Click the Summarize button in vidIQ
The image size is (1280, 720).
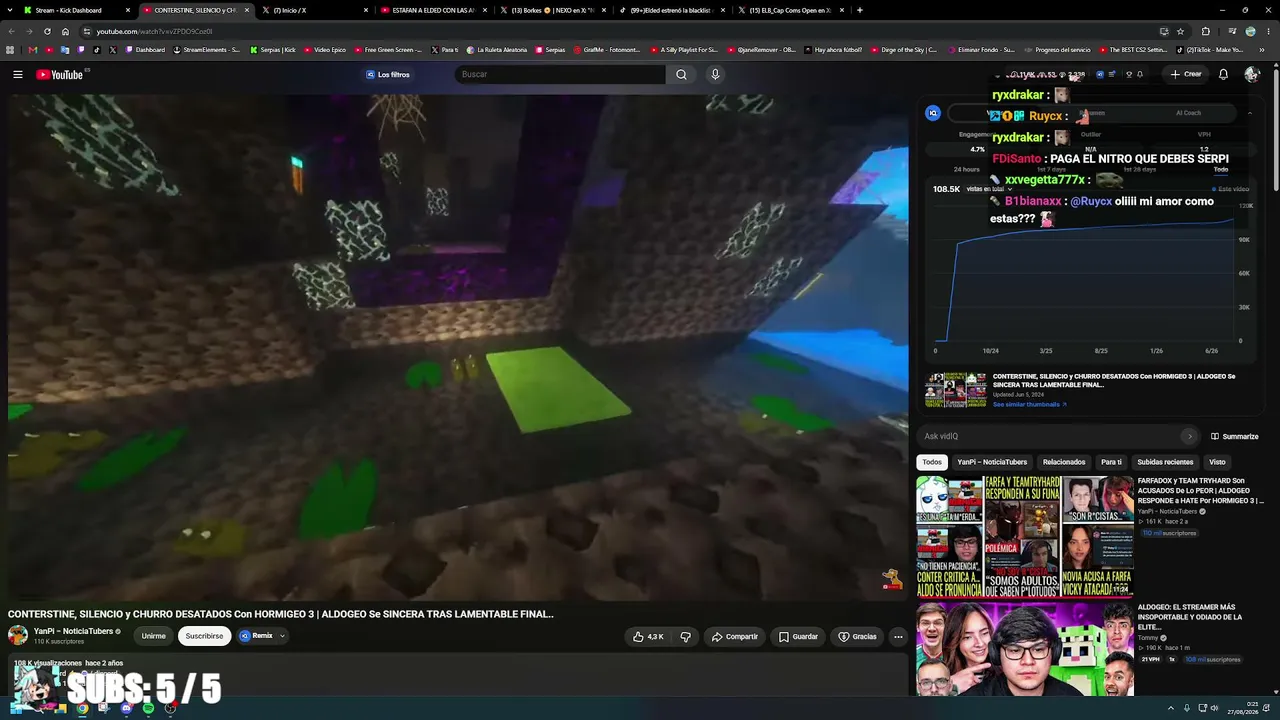click(x=1234, y=436)
